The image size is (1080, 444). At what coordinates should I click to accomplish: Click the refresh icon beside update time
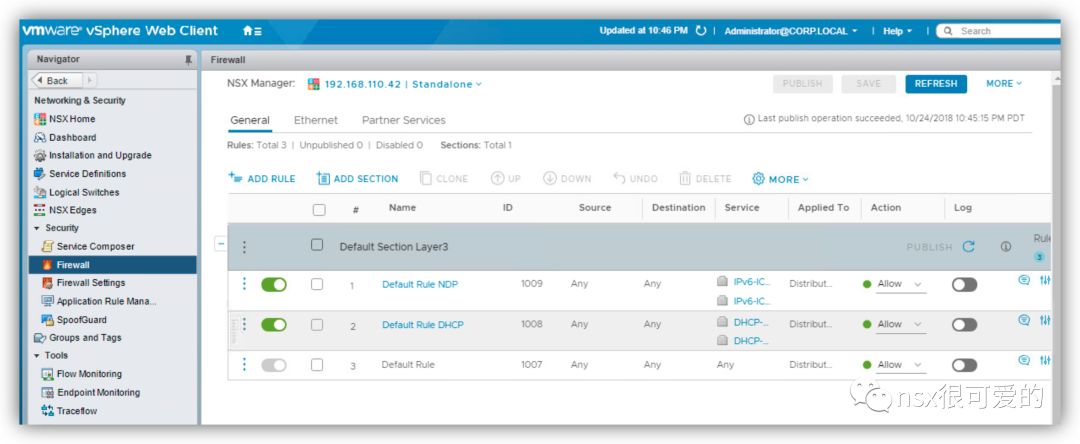(x=700, y=31)
